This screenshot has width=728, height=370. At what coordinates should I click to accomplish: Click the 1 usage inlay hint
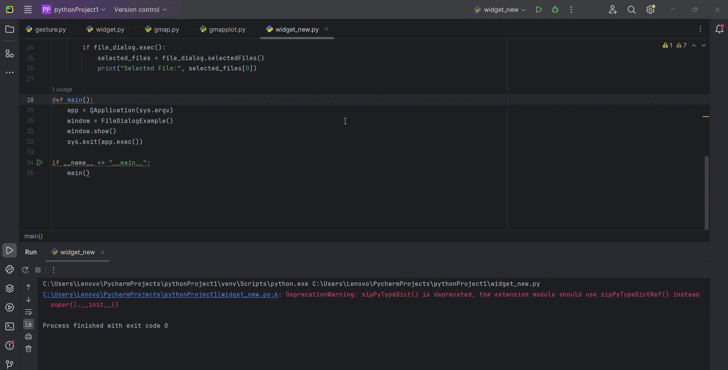(62, 89)
